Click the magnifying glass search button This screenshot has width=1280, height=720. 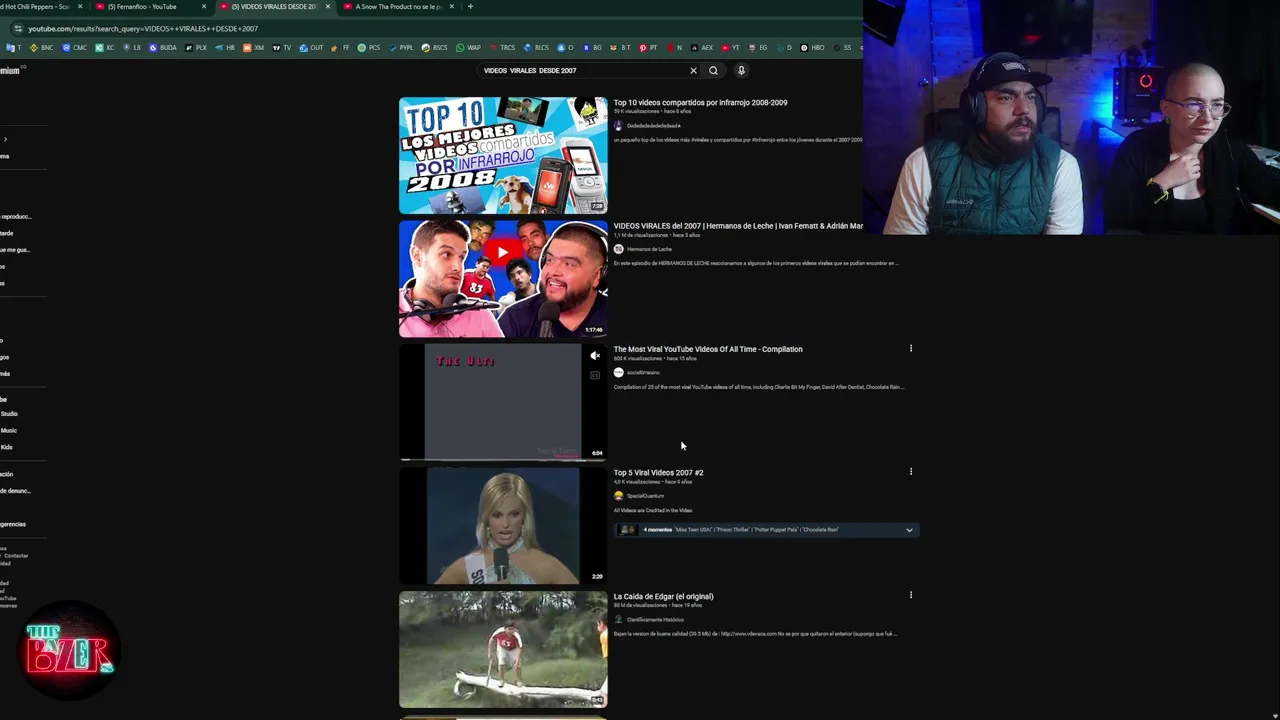tap(713, 70)
